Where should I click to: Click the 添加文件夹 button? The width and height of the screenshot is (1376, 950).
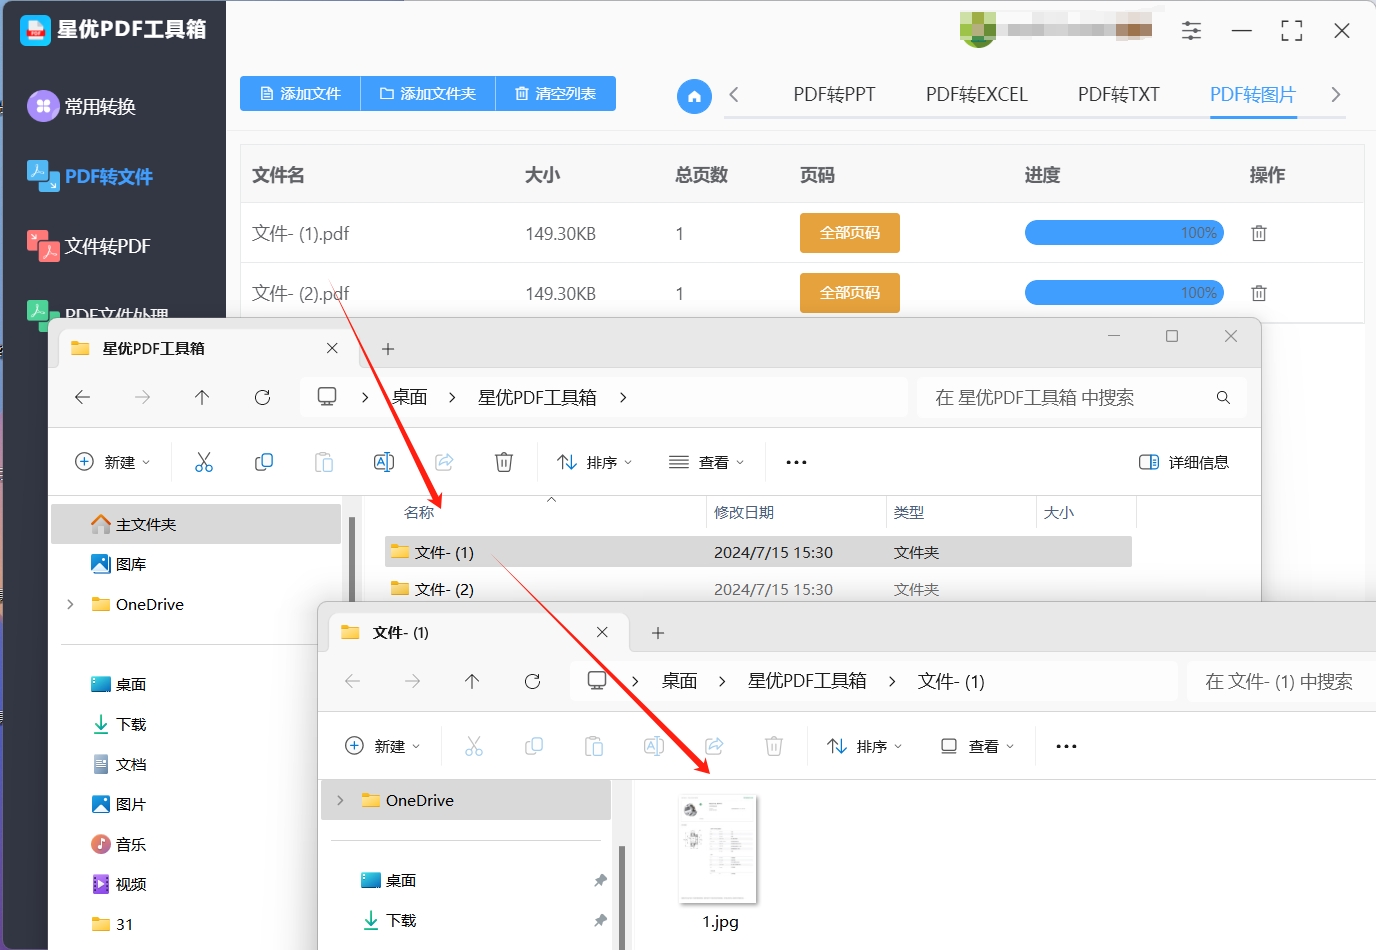(x=428, y=94)
